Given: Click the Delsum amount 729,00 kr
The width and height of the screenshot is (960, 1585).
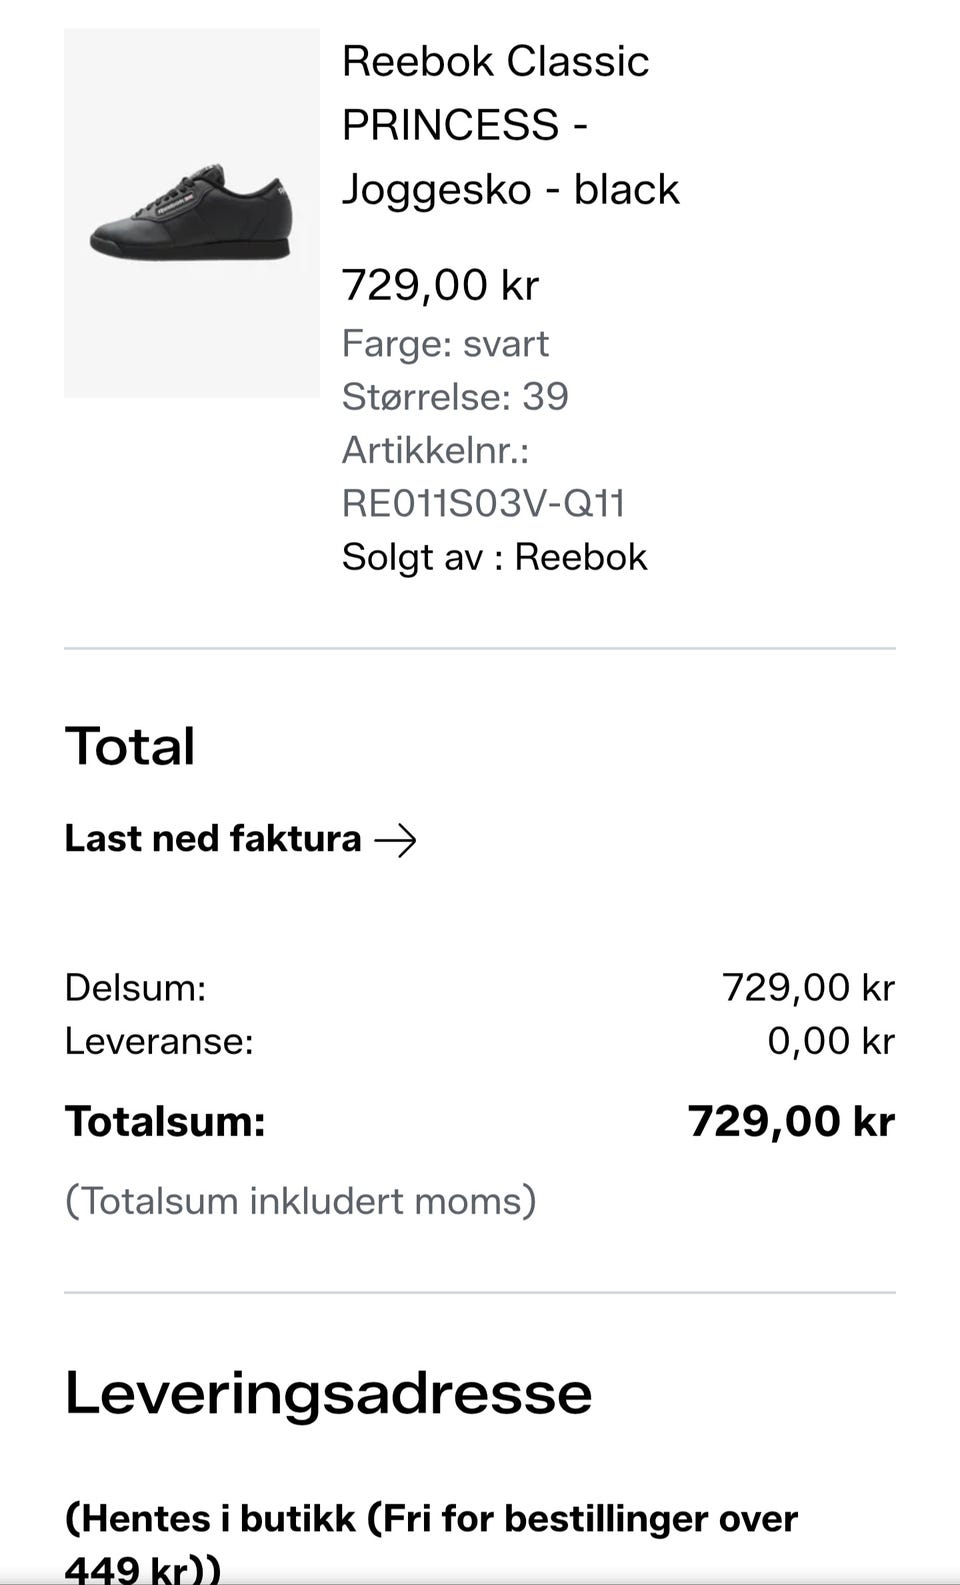Looking at the screenshot, I should [808, 988].
